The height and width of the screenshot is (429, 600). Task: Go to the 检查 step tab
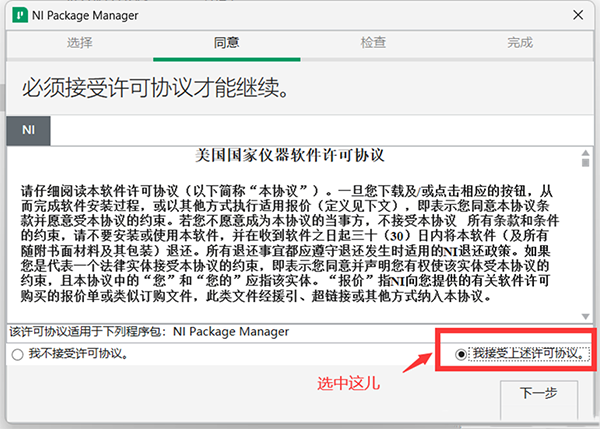373,42
